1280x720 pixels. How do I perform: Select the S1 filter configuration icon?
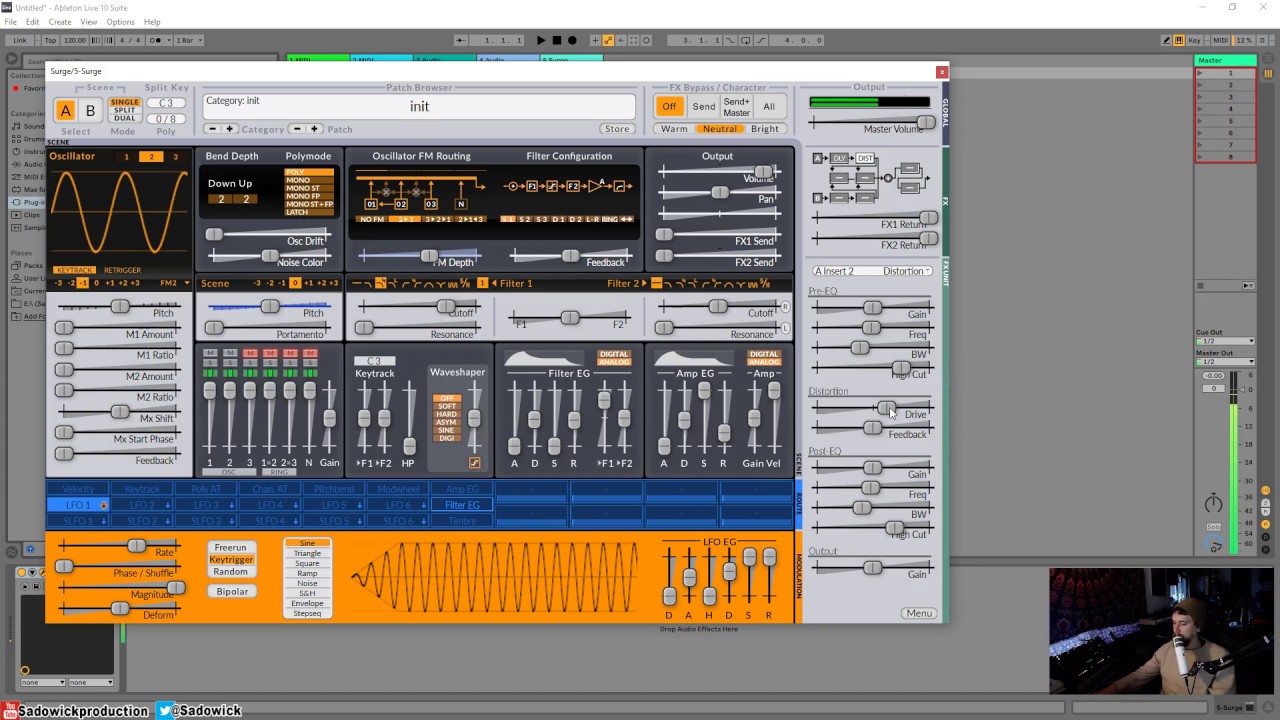(508, 219)
